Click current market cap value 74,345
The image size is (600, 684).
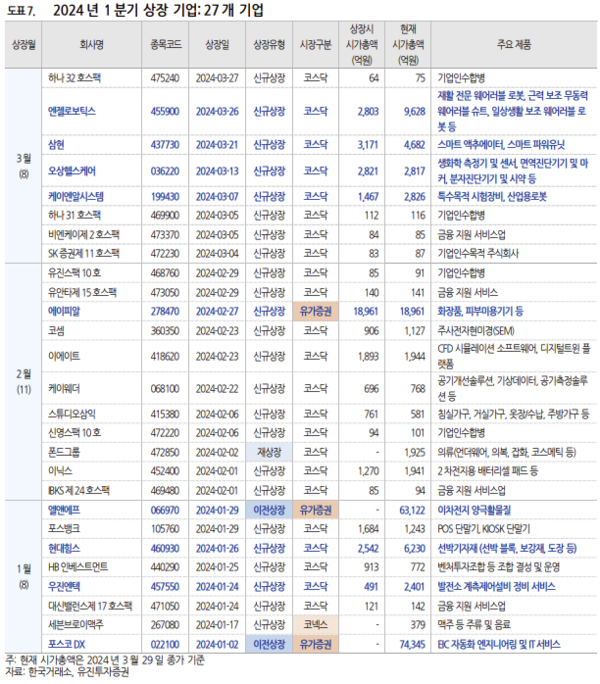(x=411, y=644)
